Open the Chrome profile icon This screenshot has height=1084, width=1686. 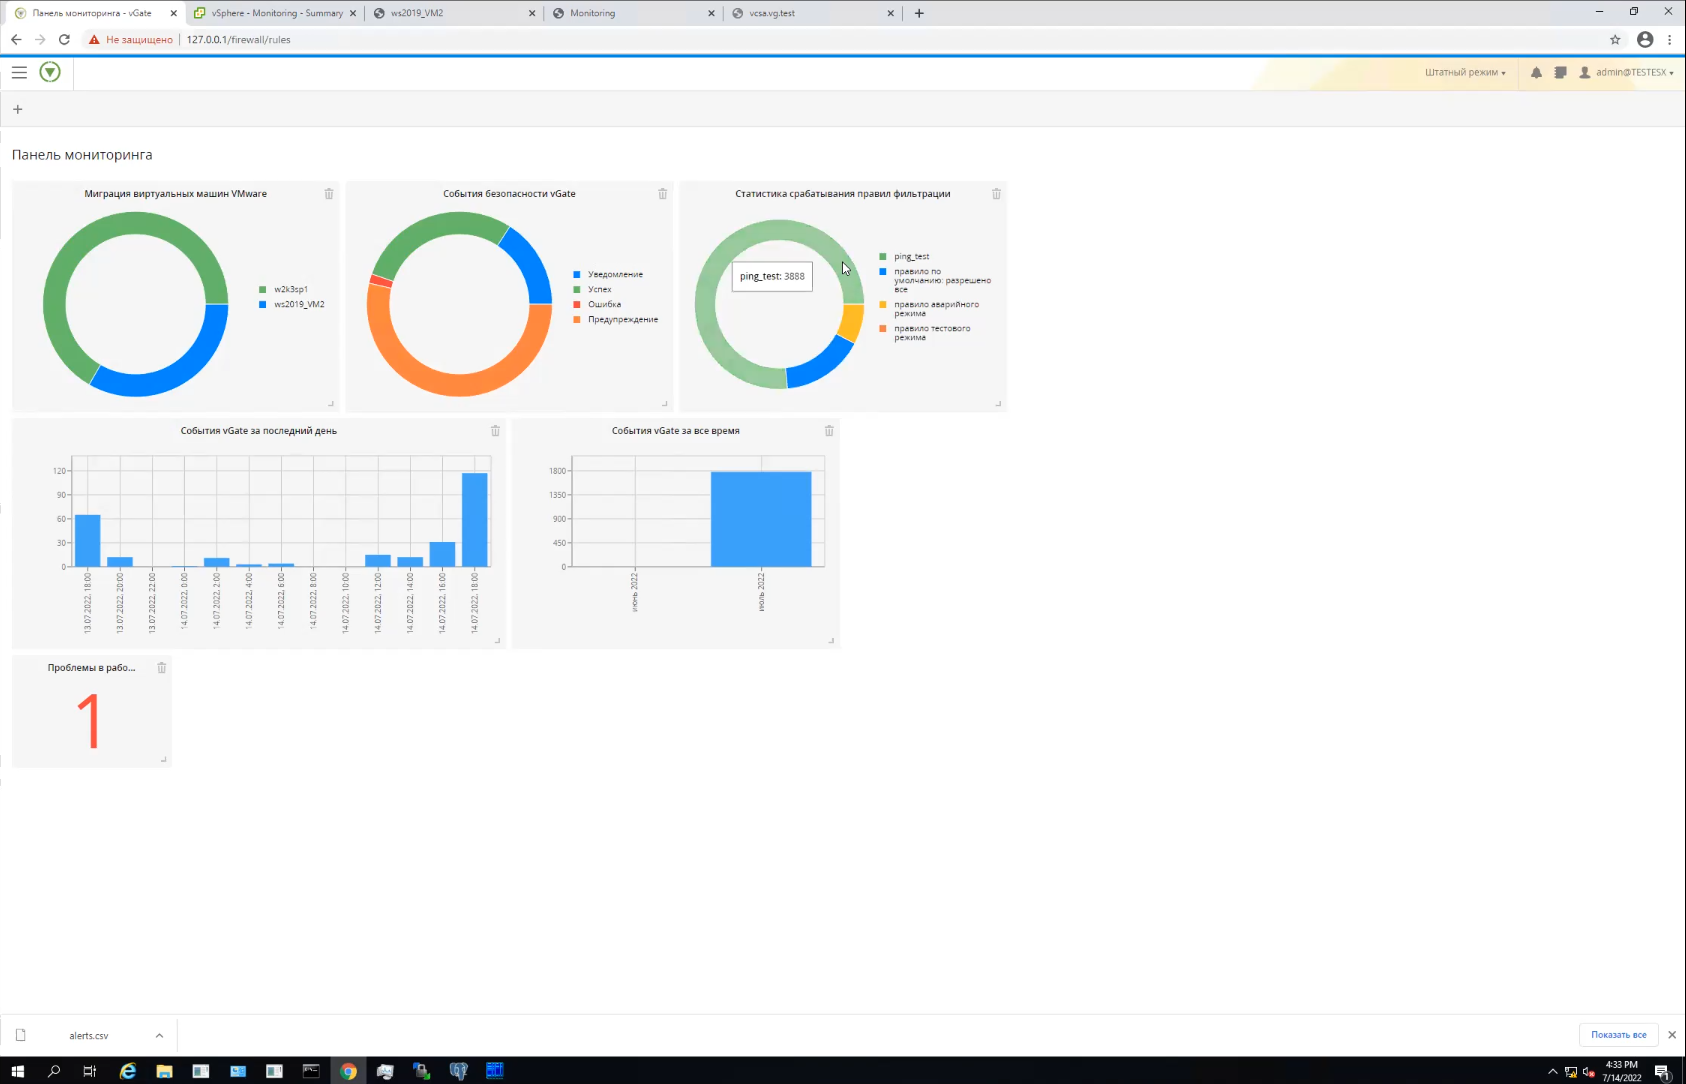tap(1645, 40)
